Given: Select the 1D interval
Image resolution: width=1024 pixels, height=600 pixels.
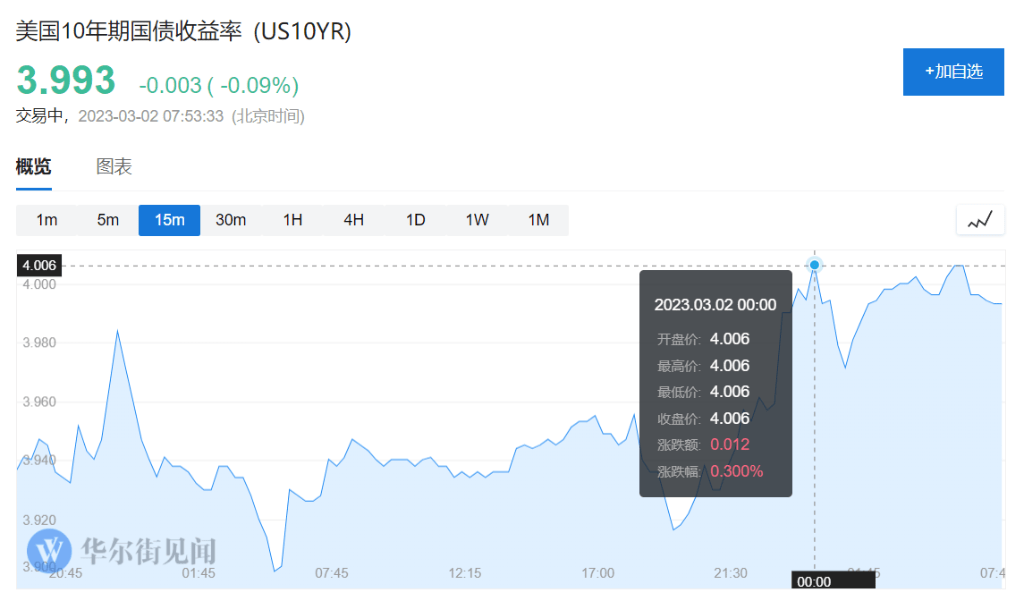Looking at the screenshot, I should click(x=416, y=220).
